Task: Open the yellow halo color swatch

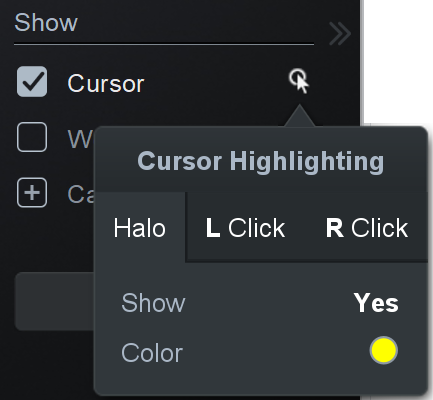Action: tap(384, 350)
